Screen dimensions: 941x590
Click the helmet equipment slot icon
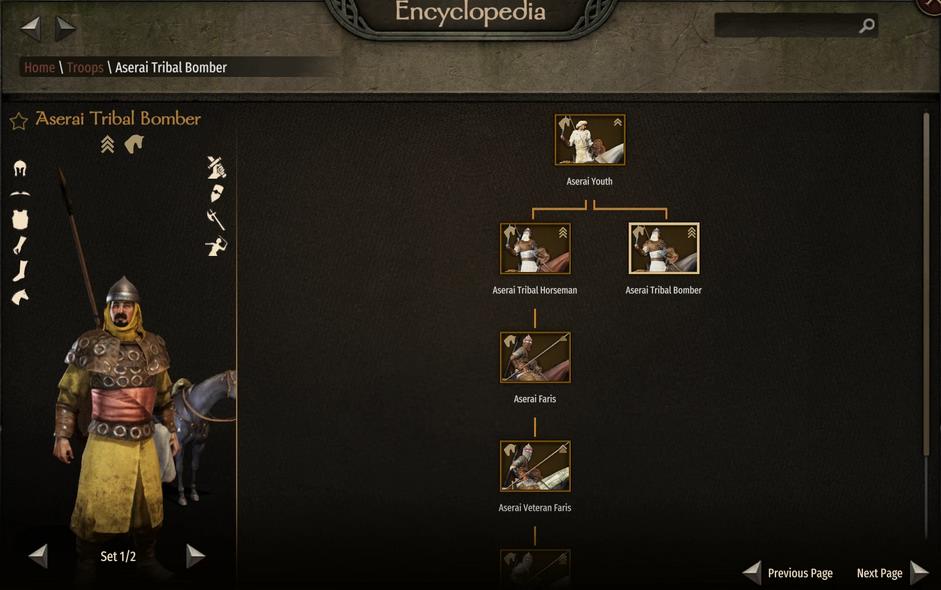pos(20,168)
